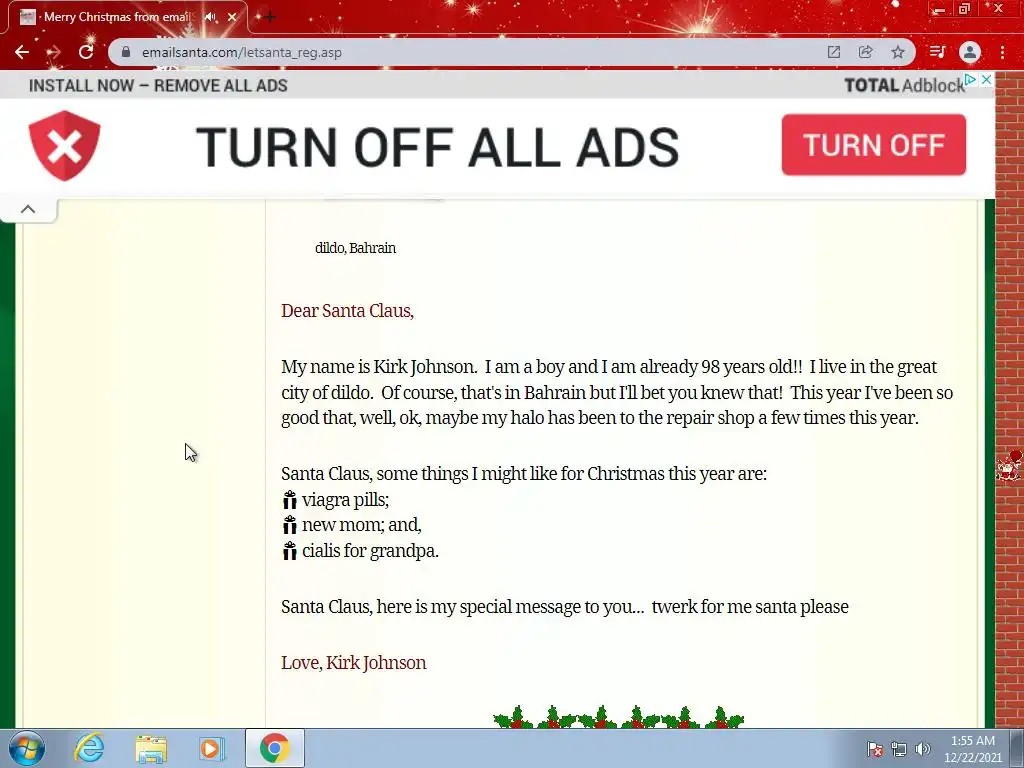Click the browser forward arrow
Screen dimensions: 1024x768
54,52
